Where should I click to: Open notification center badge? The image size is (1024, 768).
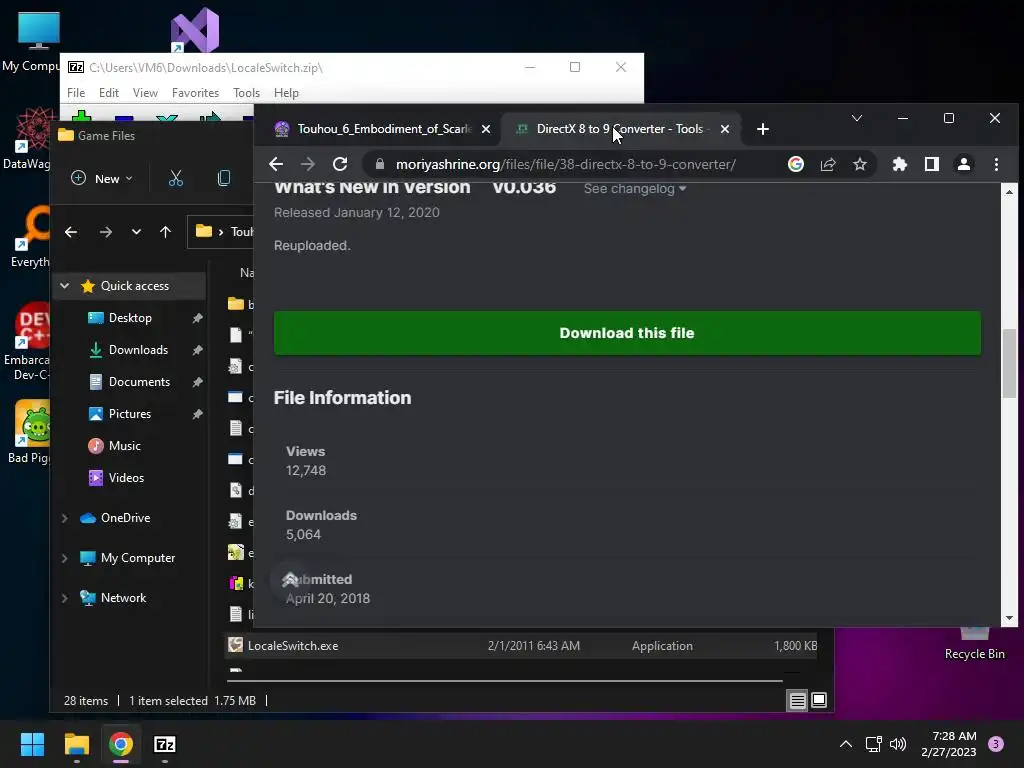click(x=996, y=744)
